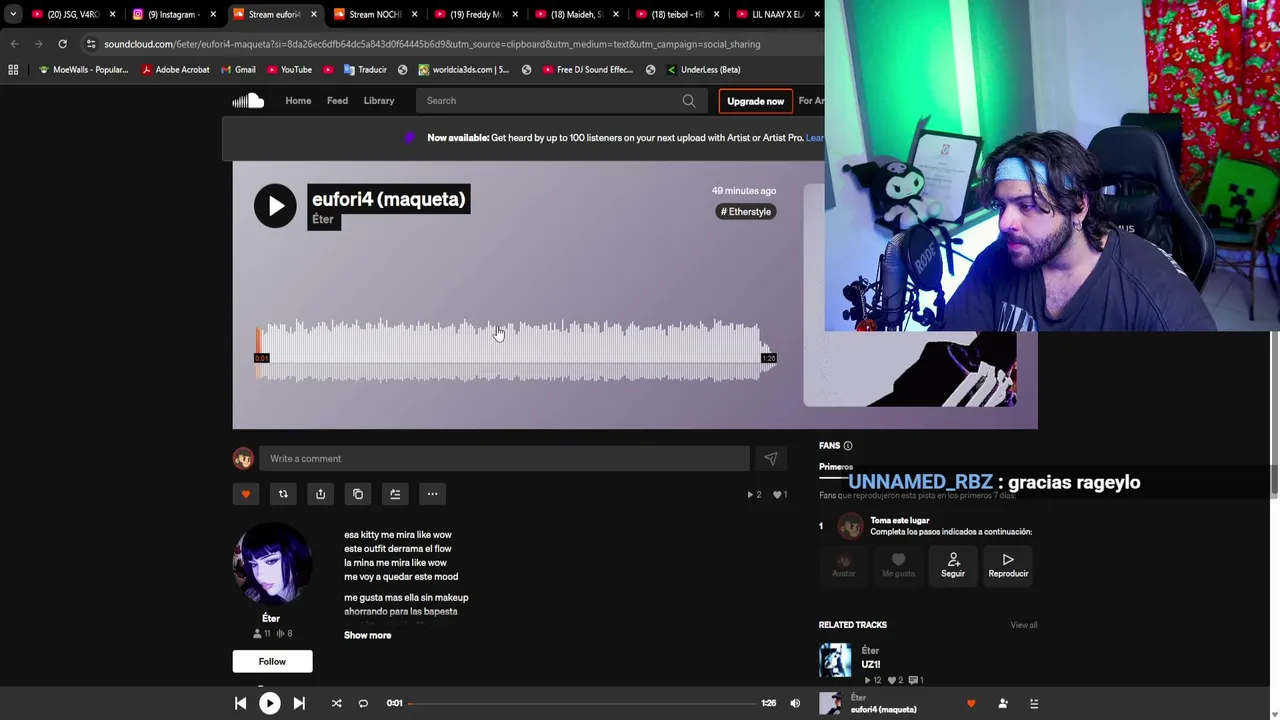Send the comment with the paper plane icon

[770, 459]
